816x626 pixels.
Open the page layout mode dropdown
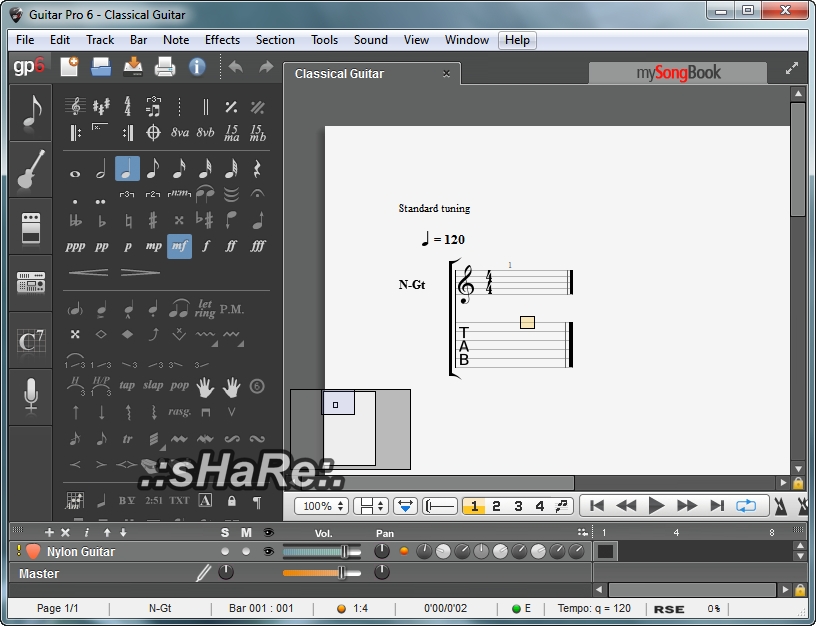pos(371,506)
